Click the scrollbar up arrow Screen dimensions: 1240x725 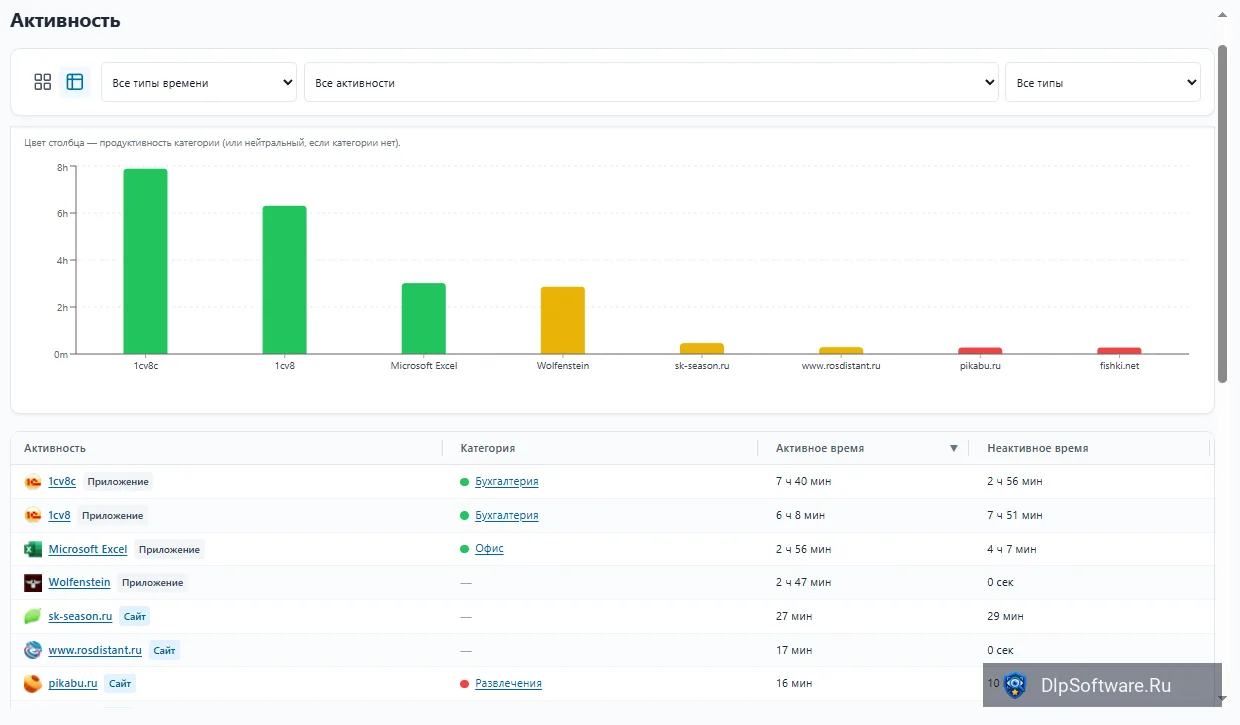pyautogui.click(x=1222, y=16)
